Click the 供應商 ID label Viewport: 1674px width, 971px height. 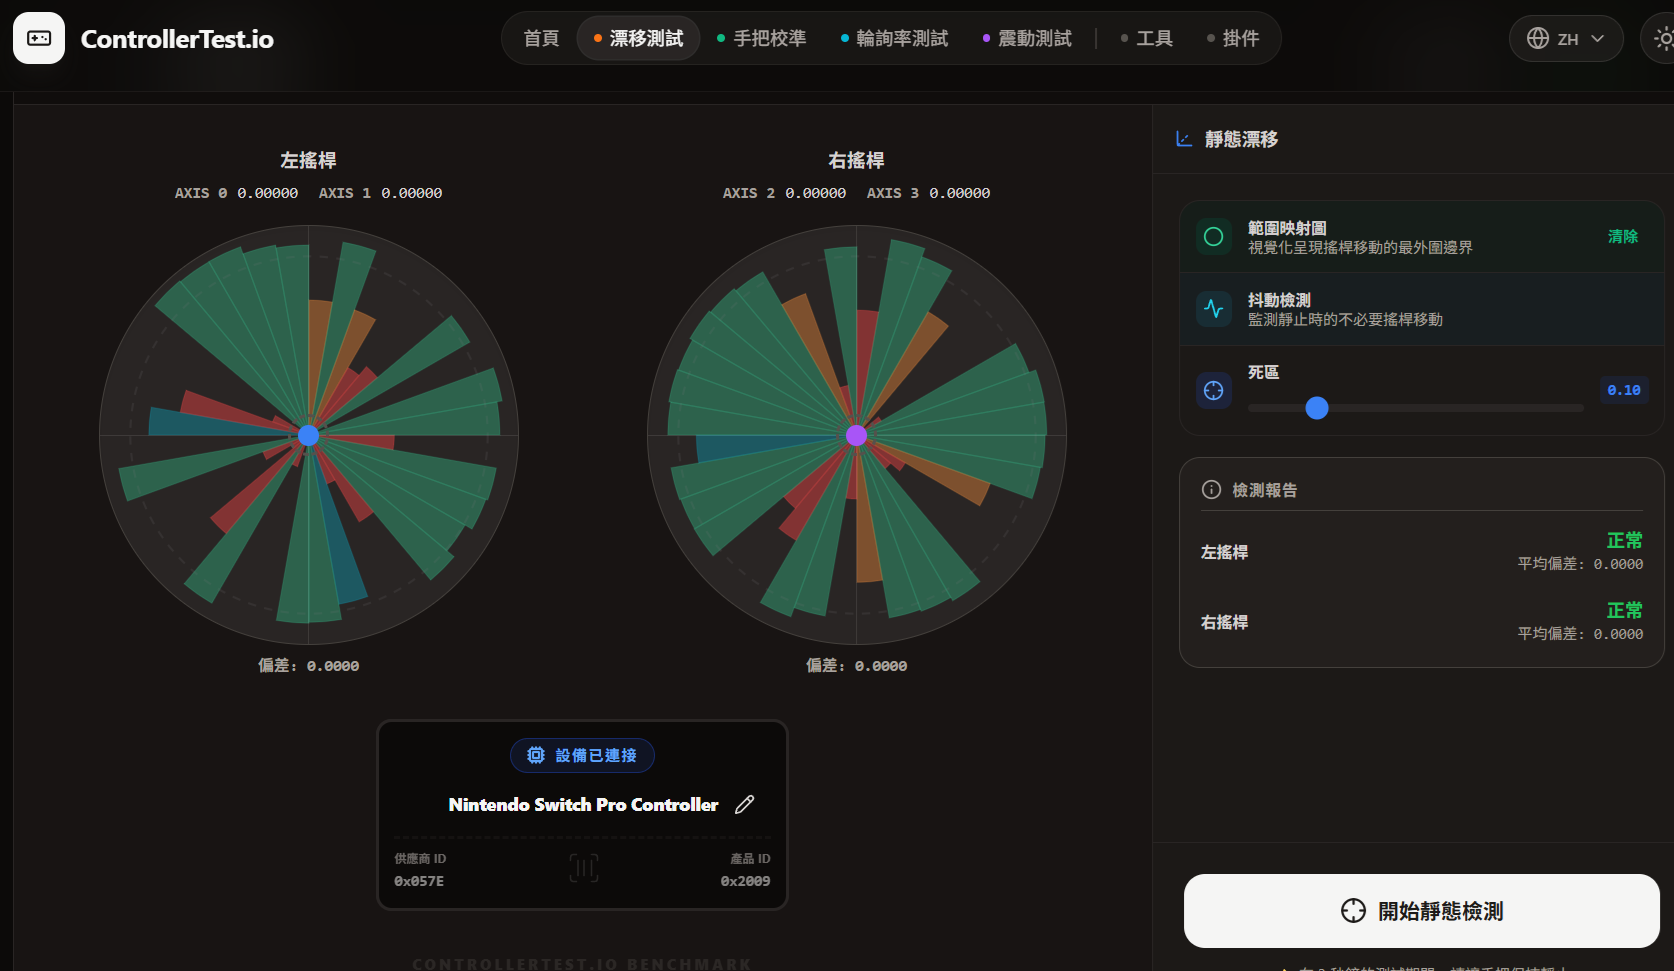click(420, 859)
